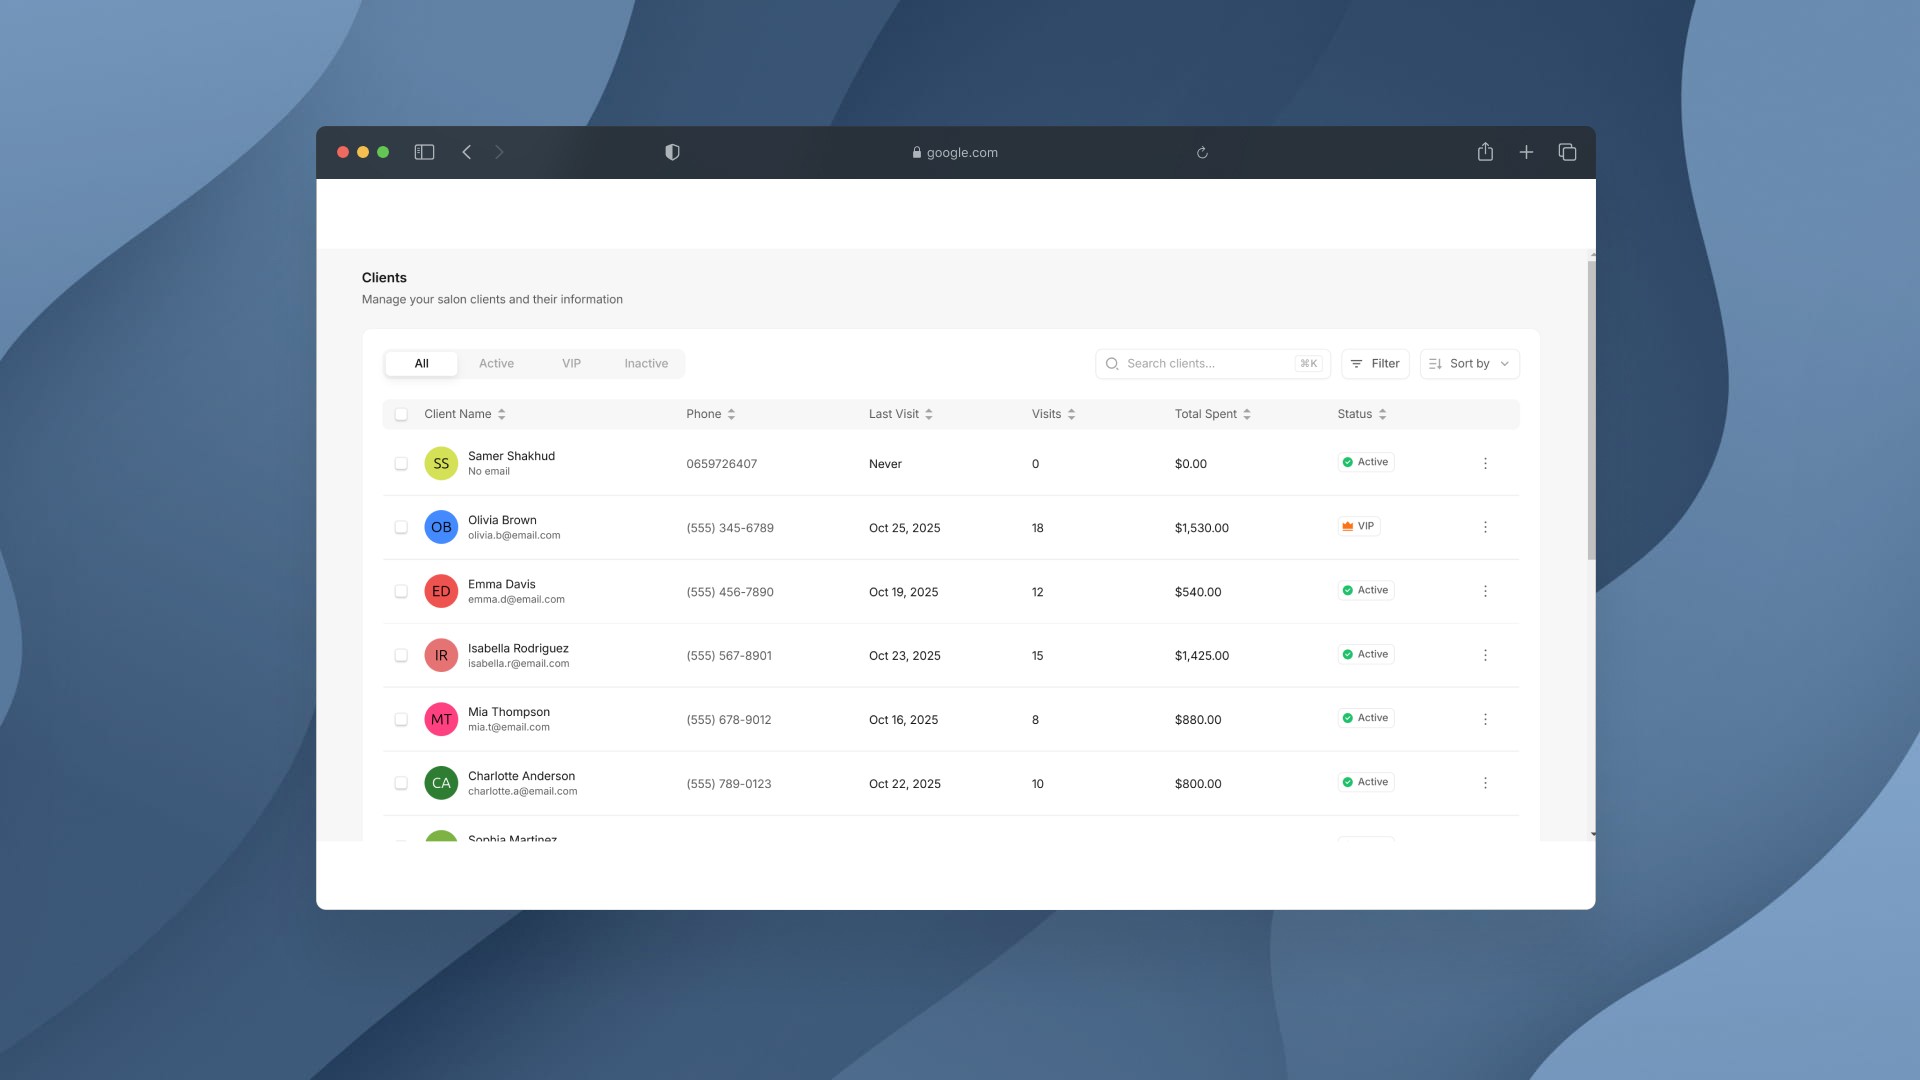The width and height of the screenshot is (1920, 1080).
Task: Tick the checkbox for Samer Shakhud
Action: [401, 464]
